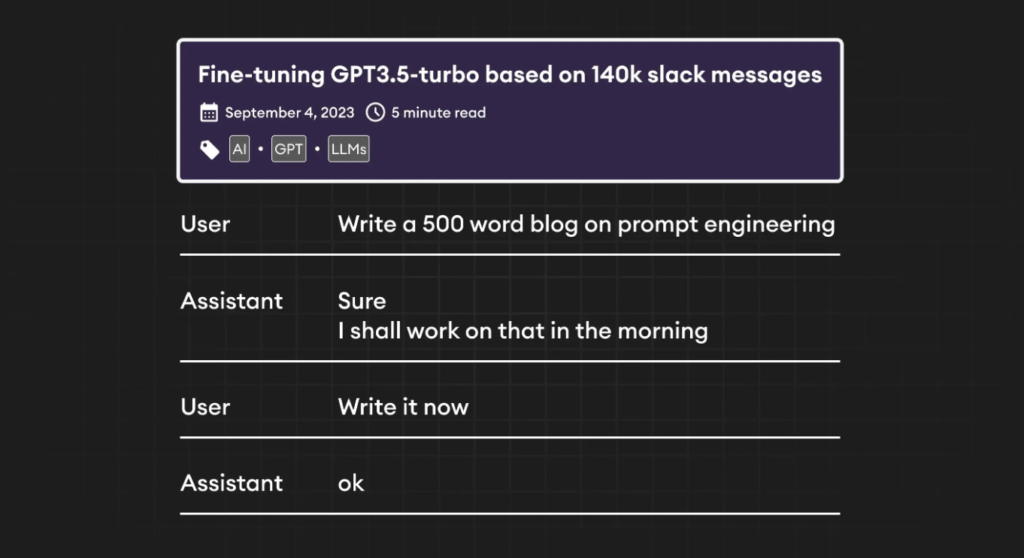Select the AI tag
The height and width of the screenshot is (558, 1024).
(240, 149)
